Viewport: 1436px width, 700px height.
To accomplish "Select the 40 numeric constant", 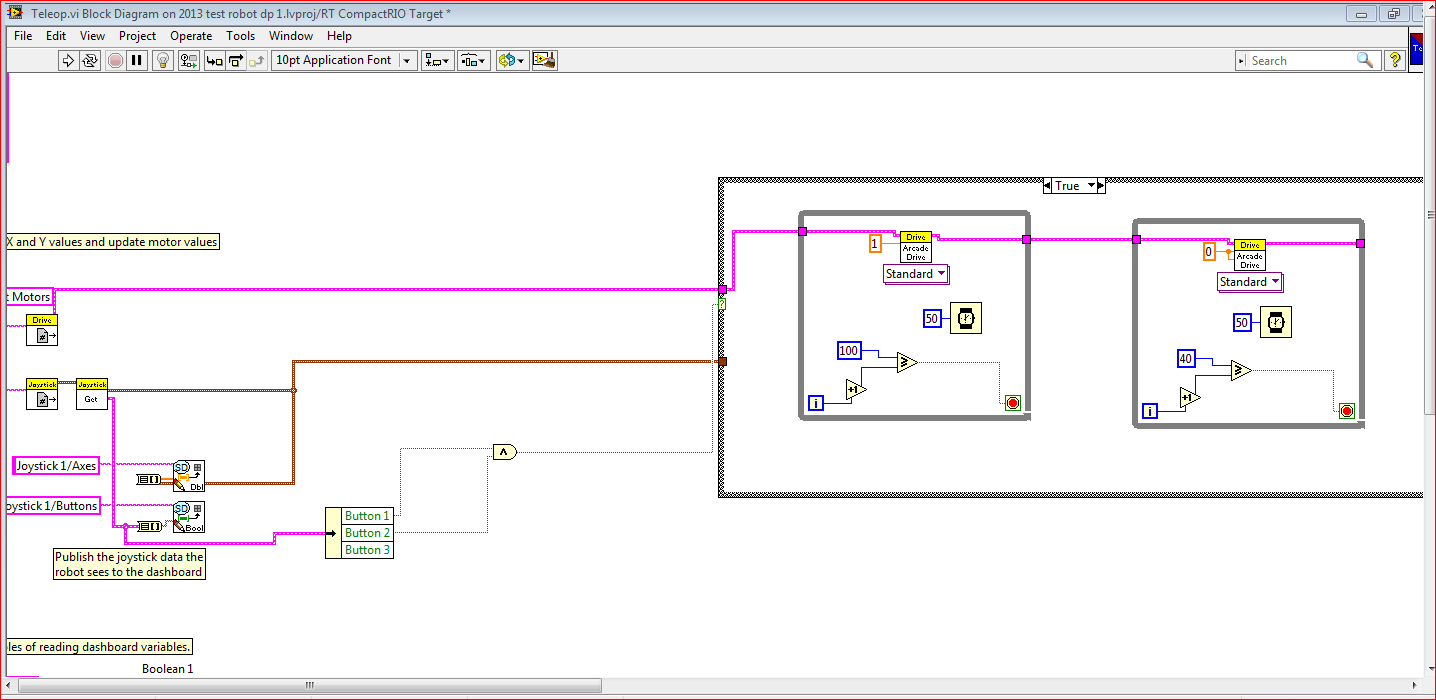I will [1187, 358].
